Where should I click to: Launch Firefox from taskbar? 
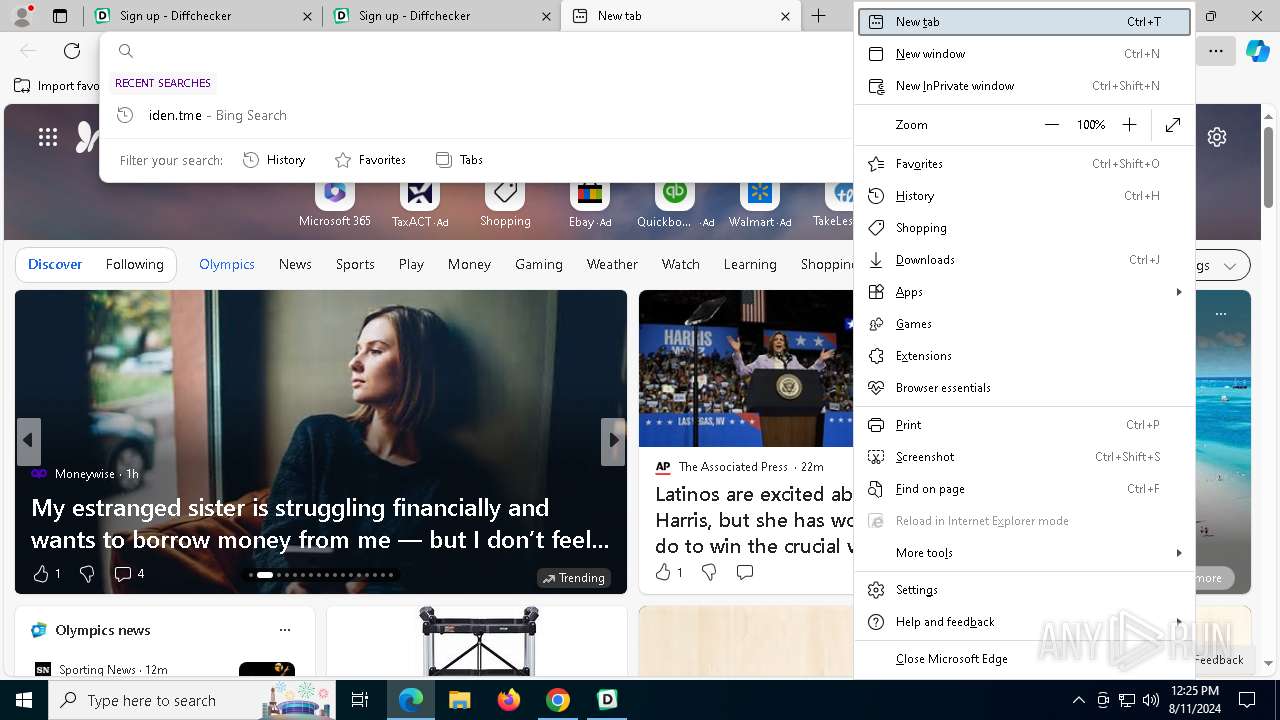click(509, 700)
